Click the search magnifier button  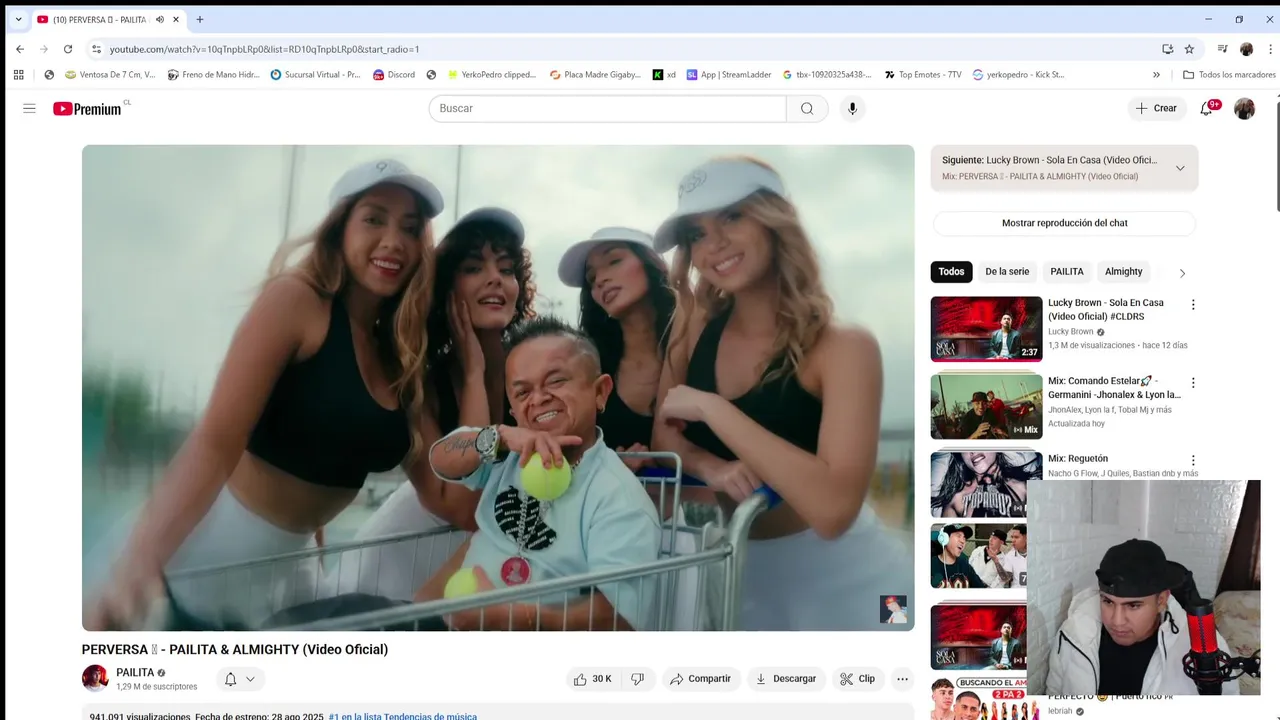807,108
